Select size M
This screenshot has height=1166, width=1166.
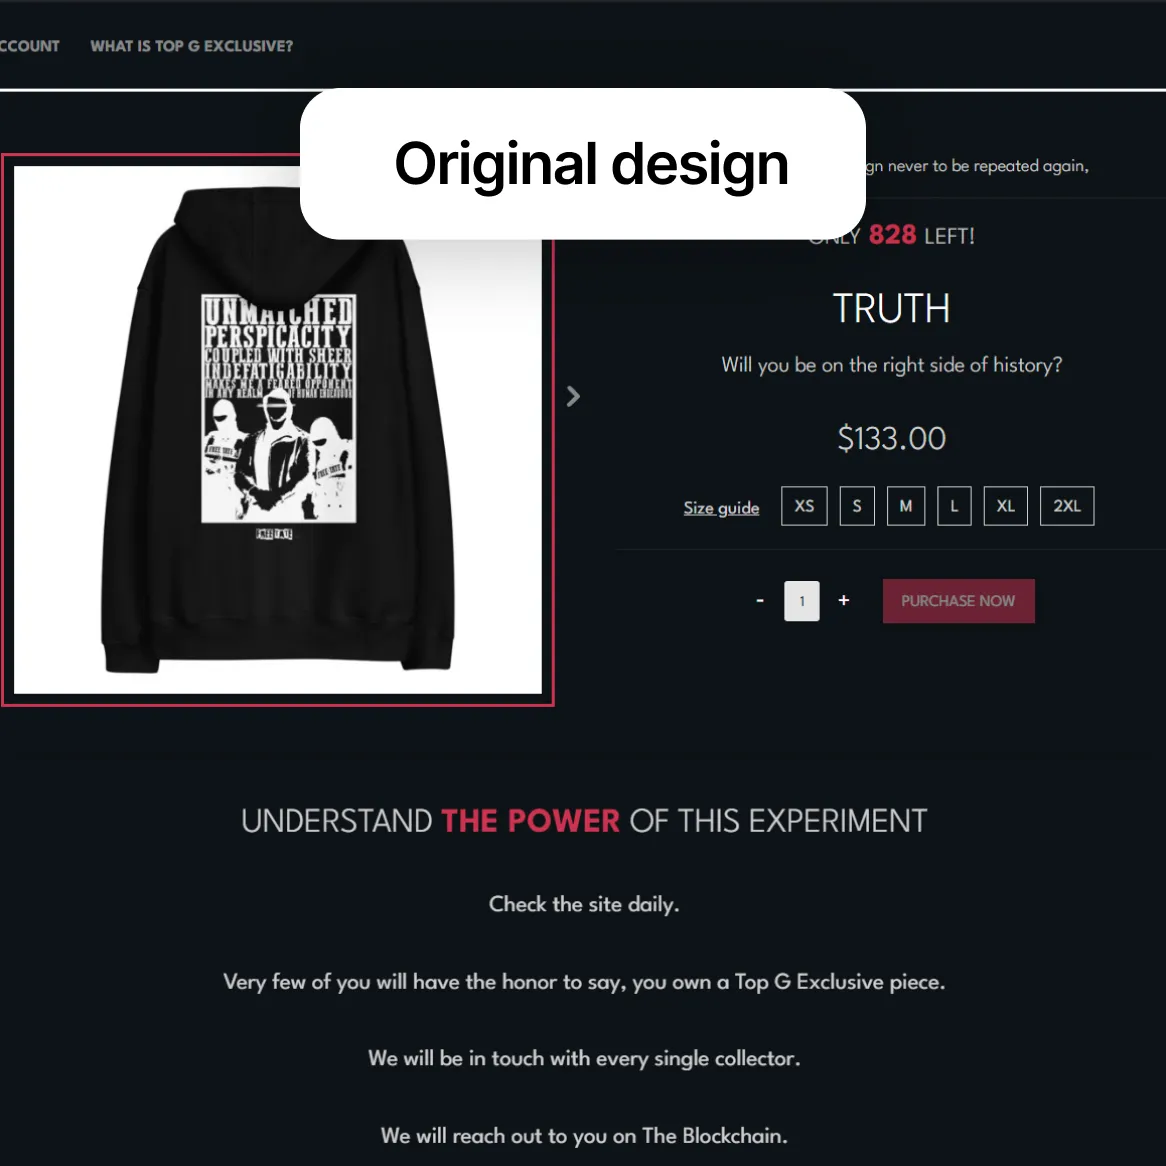[906, 506]
